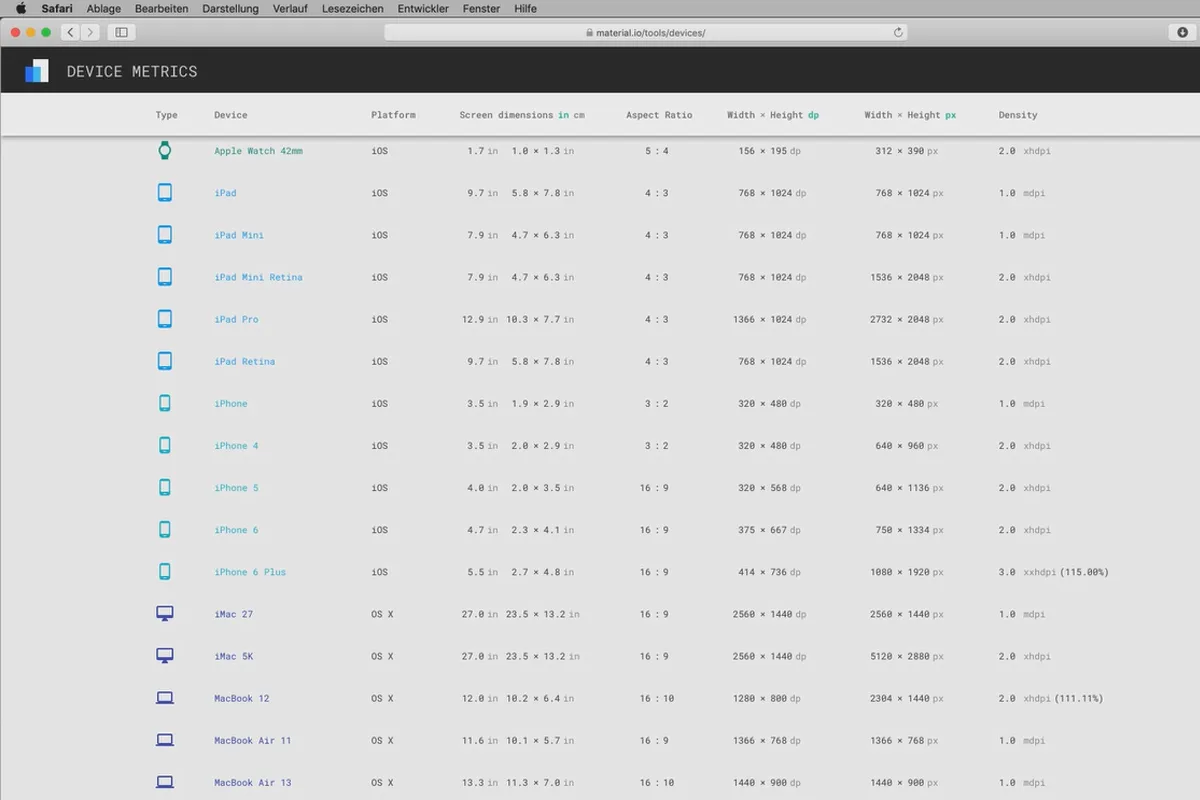Click the 375 × 667 dp cell
The image size is (1200, 800).
(x=770, y=530)
